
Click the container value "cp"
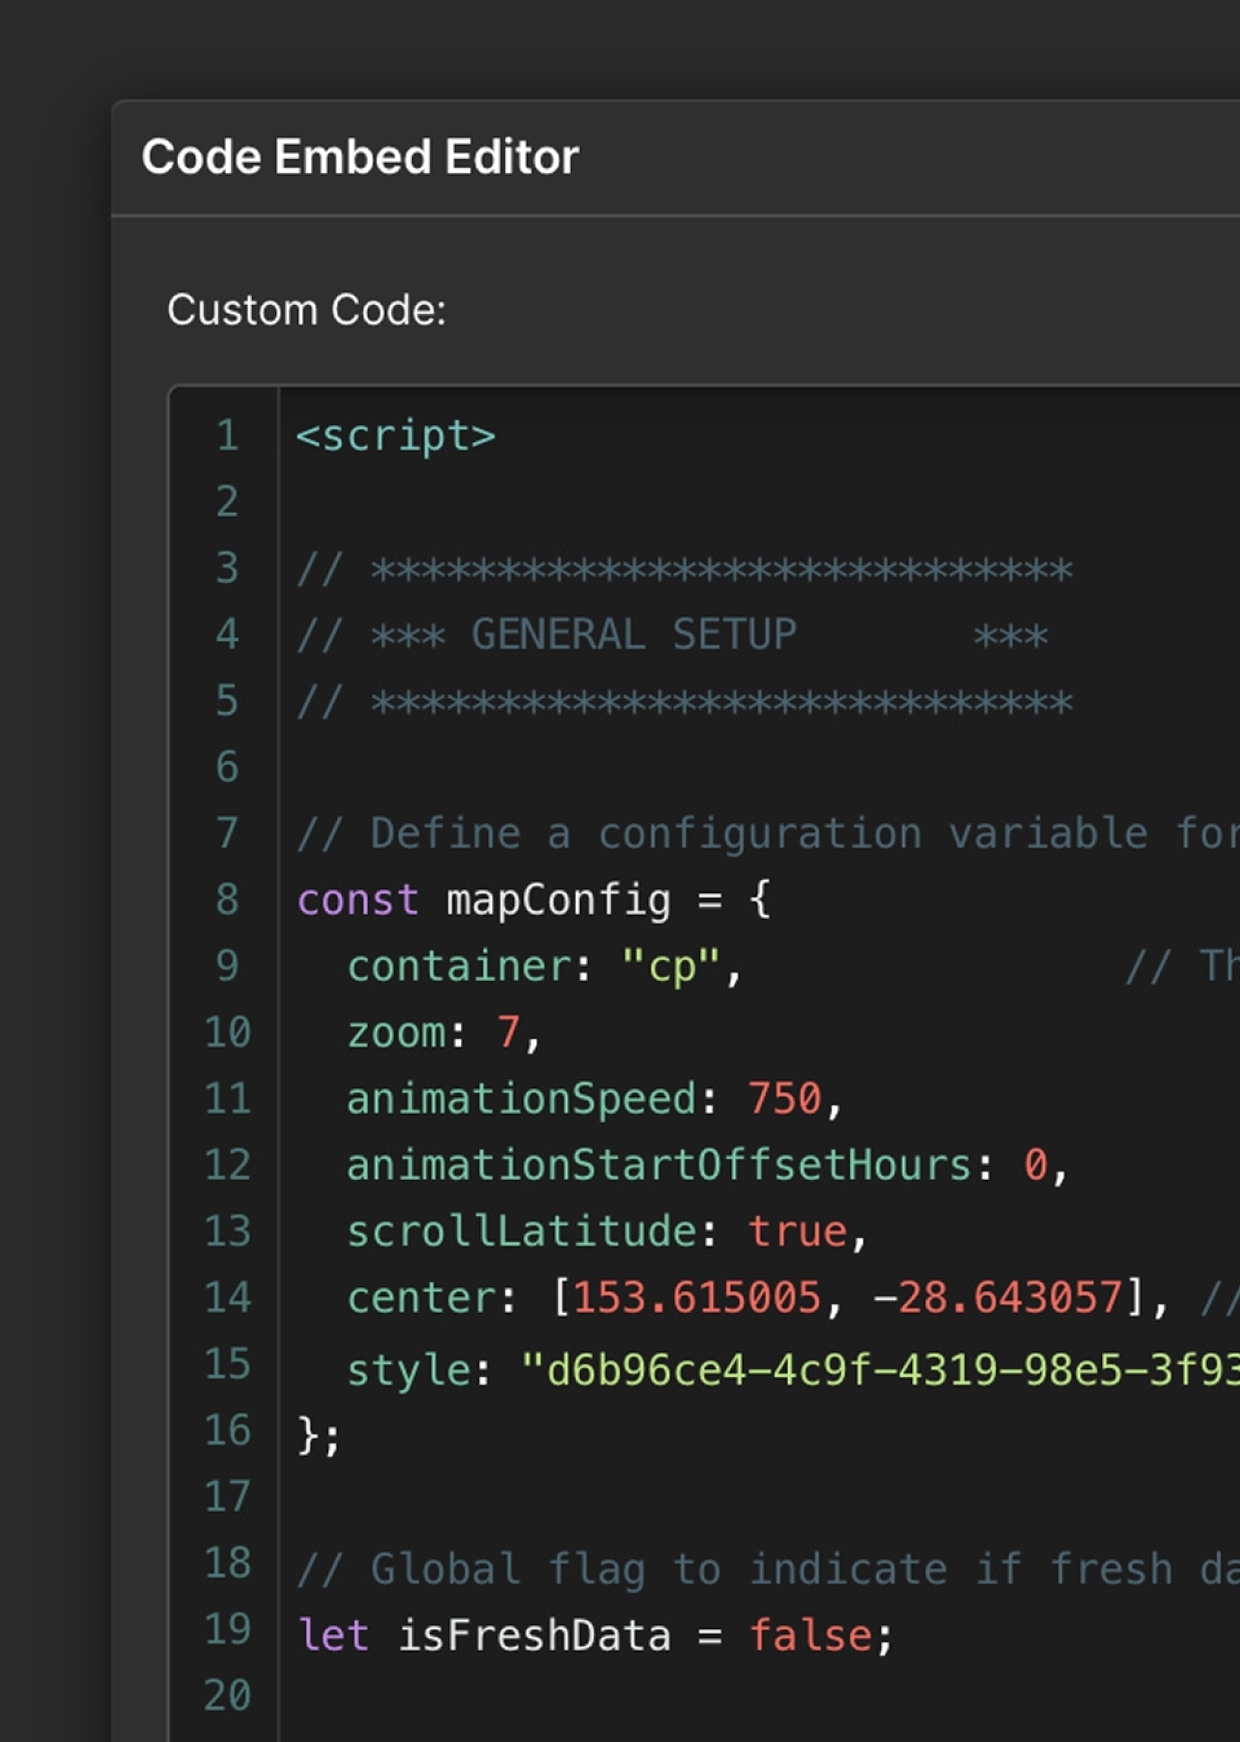[671, 966]
